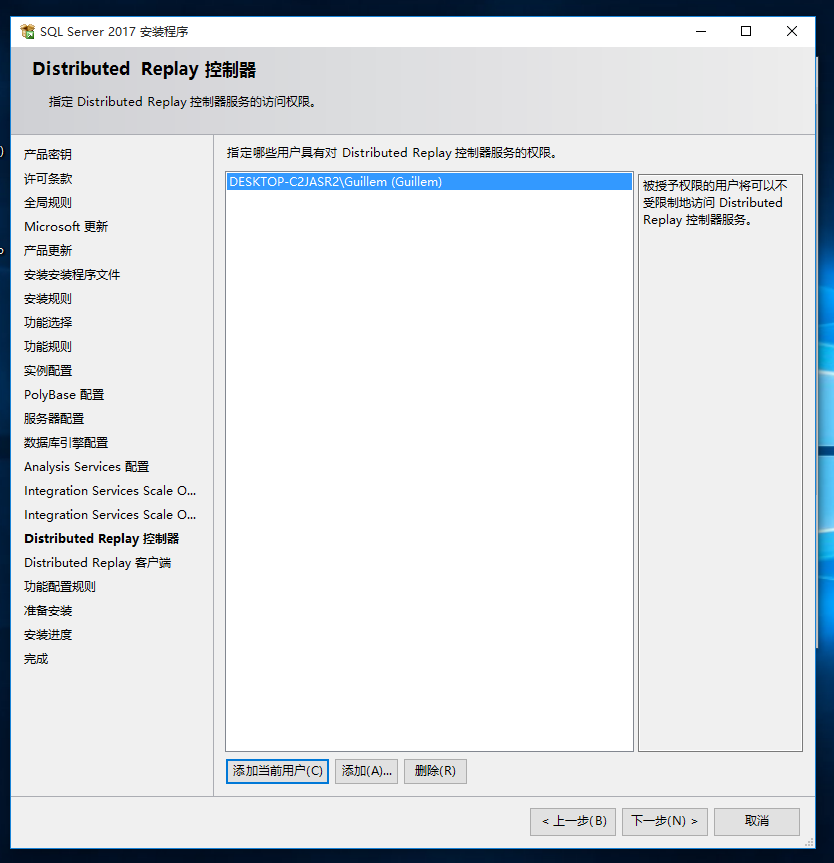
Task: Click 产品更新 step in sidebar
Action: (x=48, y=251)
